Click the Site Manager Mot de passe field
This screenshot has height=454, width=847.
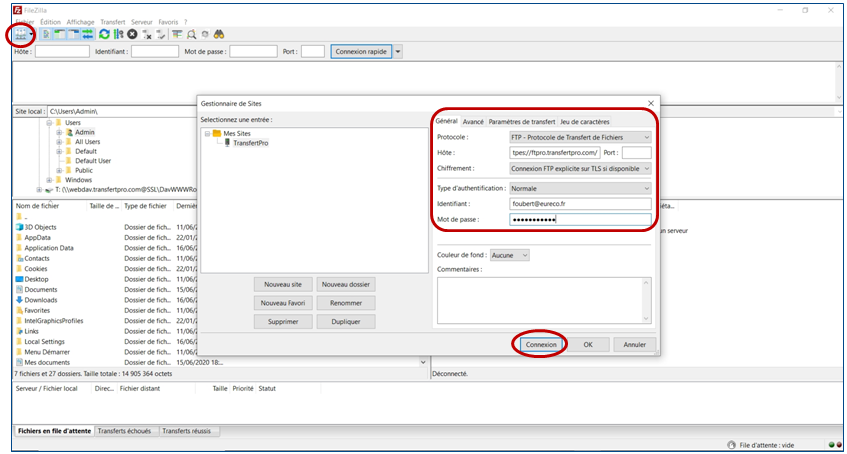click(580, 219)
